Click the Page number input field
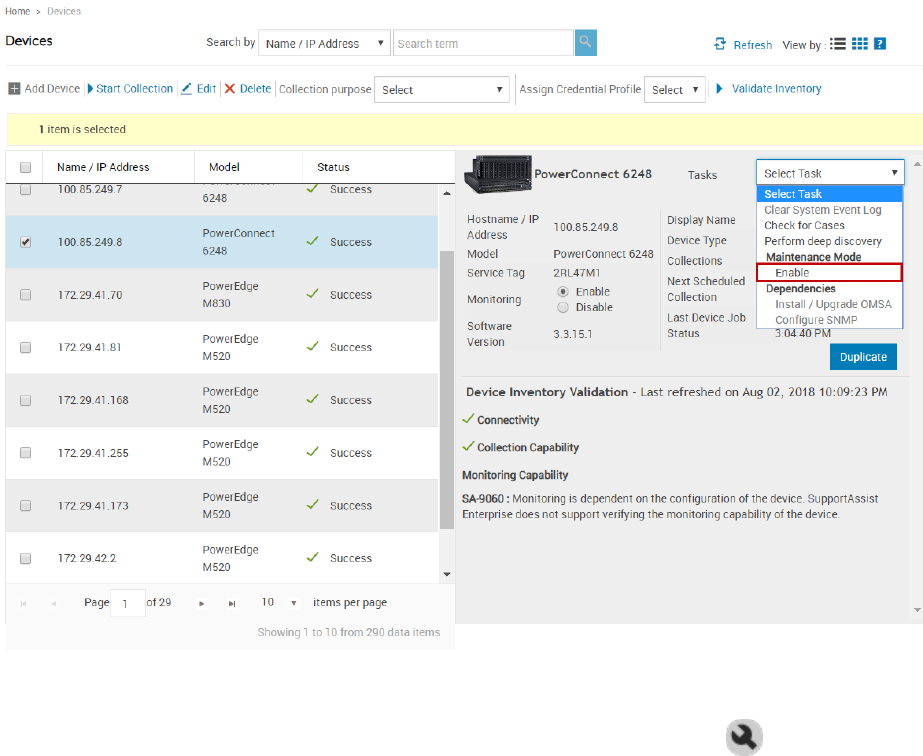Image resolution: width=923 pixels, height=756 pixels. coord(128,603)
